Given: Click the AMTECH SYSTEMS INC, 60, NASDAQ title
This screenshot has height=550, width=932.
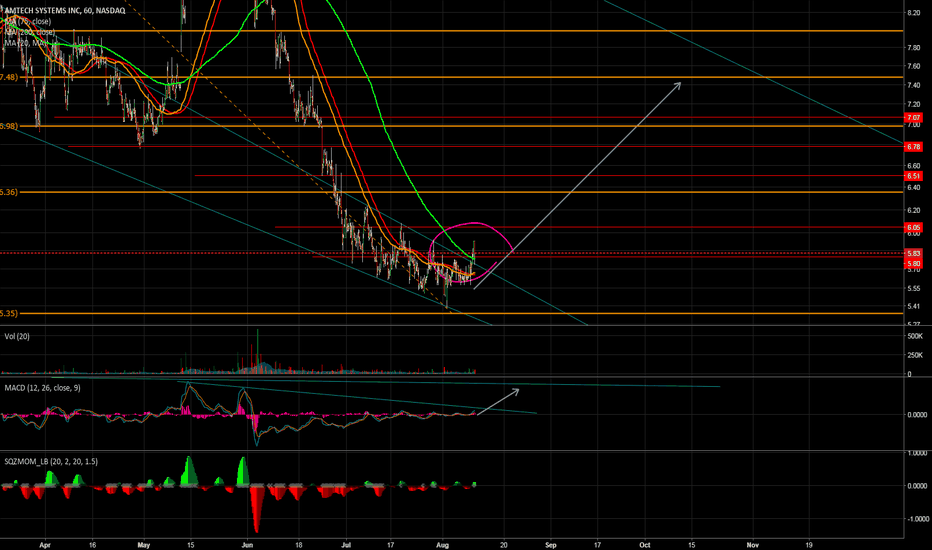Looking at the screenshot, I should 65,11.
